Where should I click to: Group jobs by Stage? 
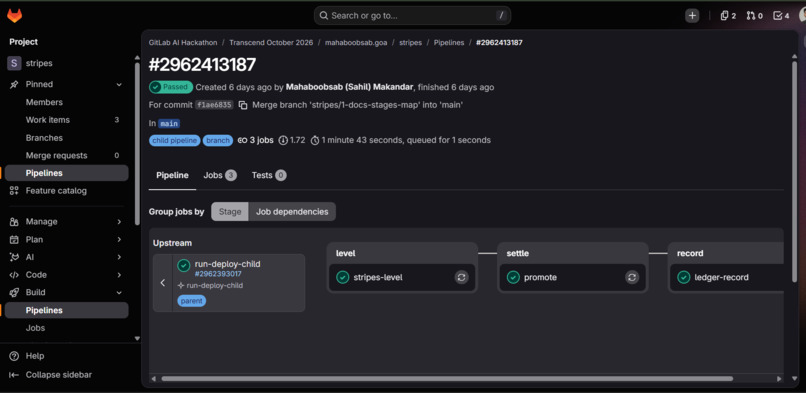click(230, 212)
